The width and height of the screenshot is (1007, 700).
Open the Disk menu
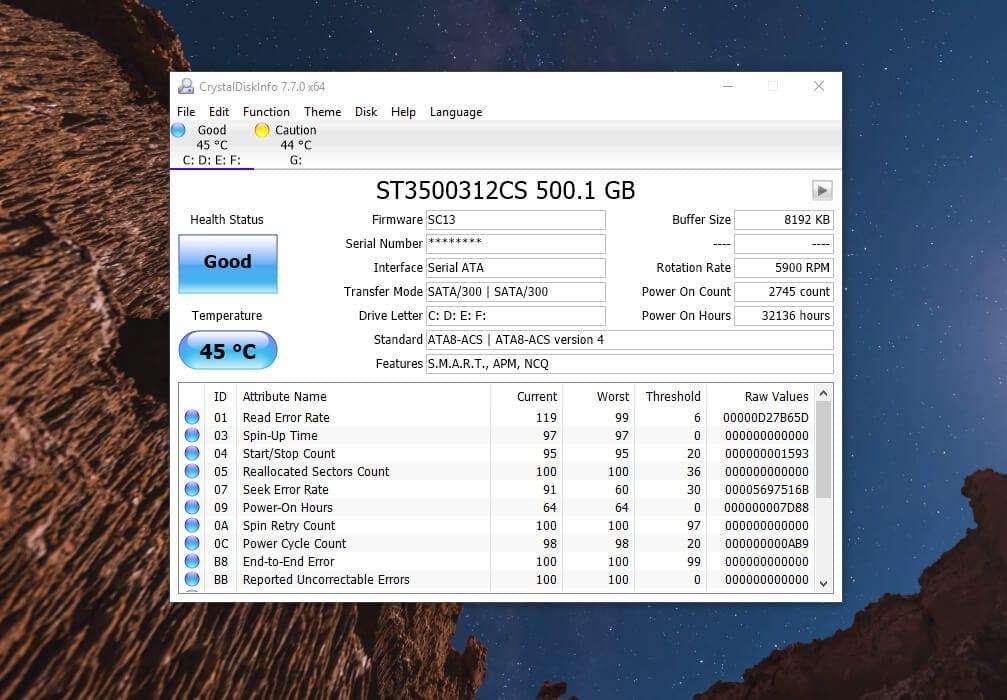(366, 112)
